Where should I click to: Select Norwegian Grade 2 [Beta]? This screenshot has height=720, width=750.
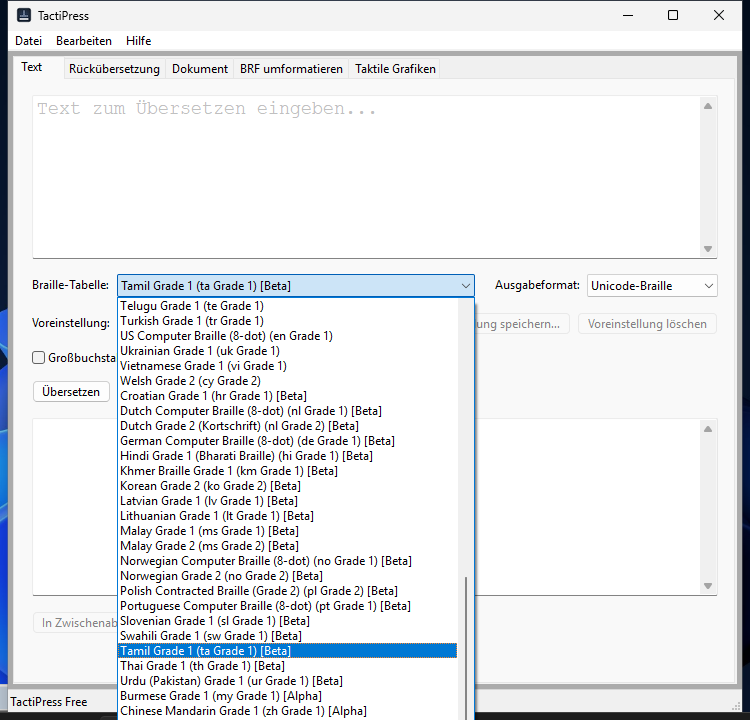pyautogui.click(x=287, y=576)
